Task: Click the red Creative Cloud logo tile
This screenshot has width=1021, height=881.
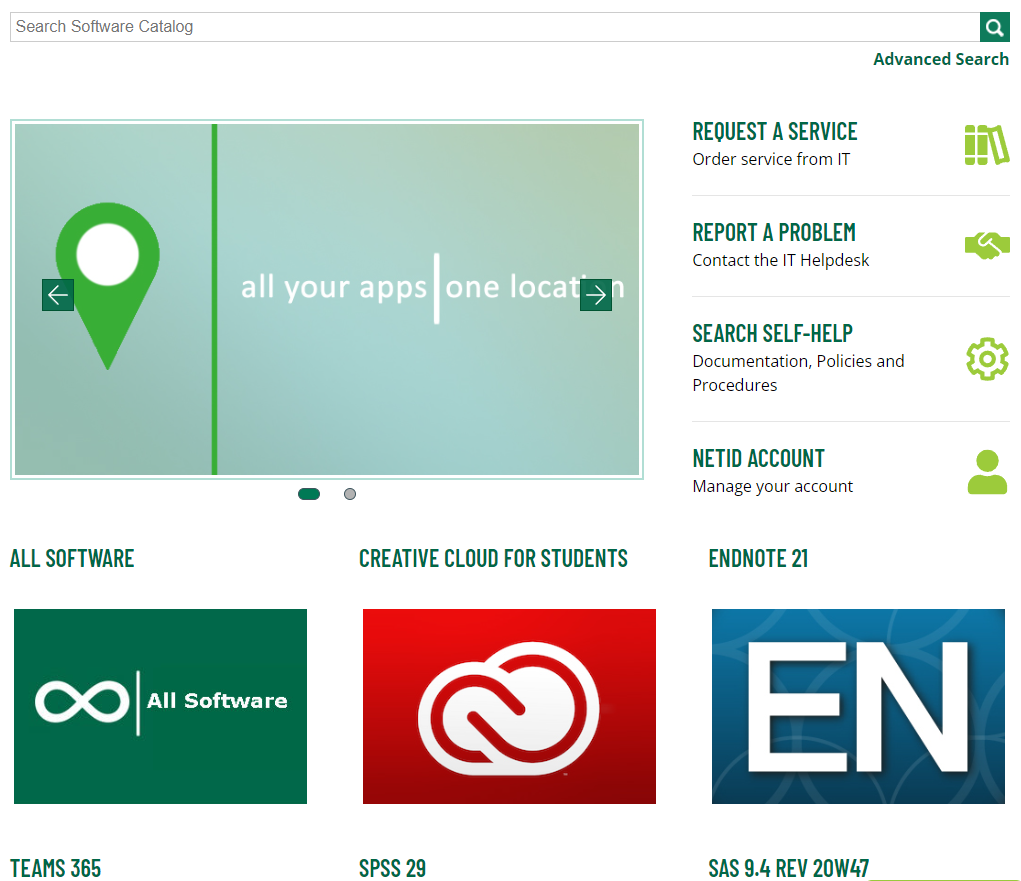Action: (509, 706)
